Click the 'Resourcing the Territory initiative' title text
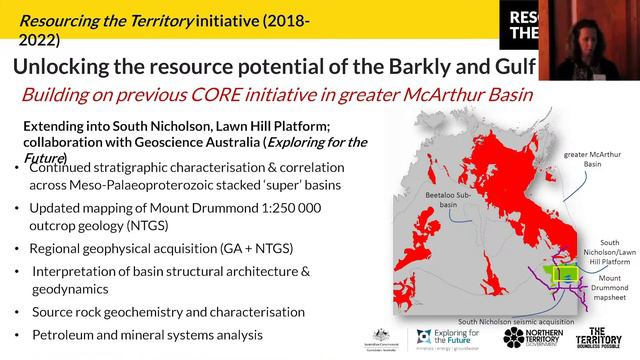 (x=164, y=30)
